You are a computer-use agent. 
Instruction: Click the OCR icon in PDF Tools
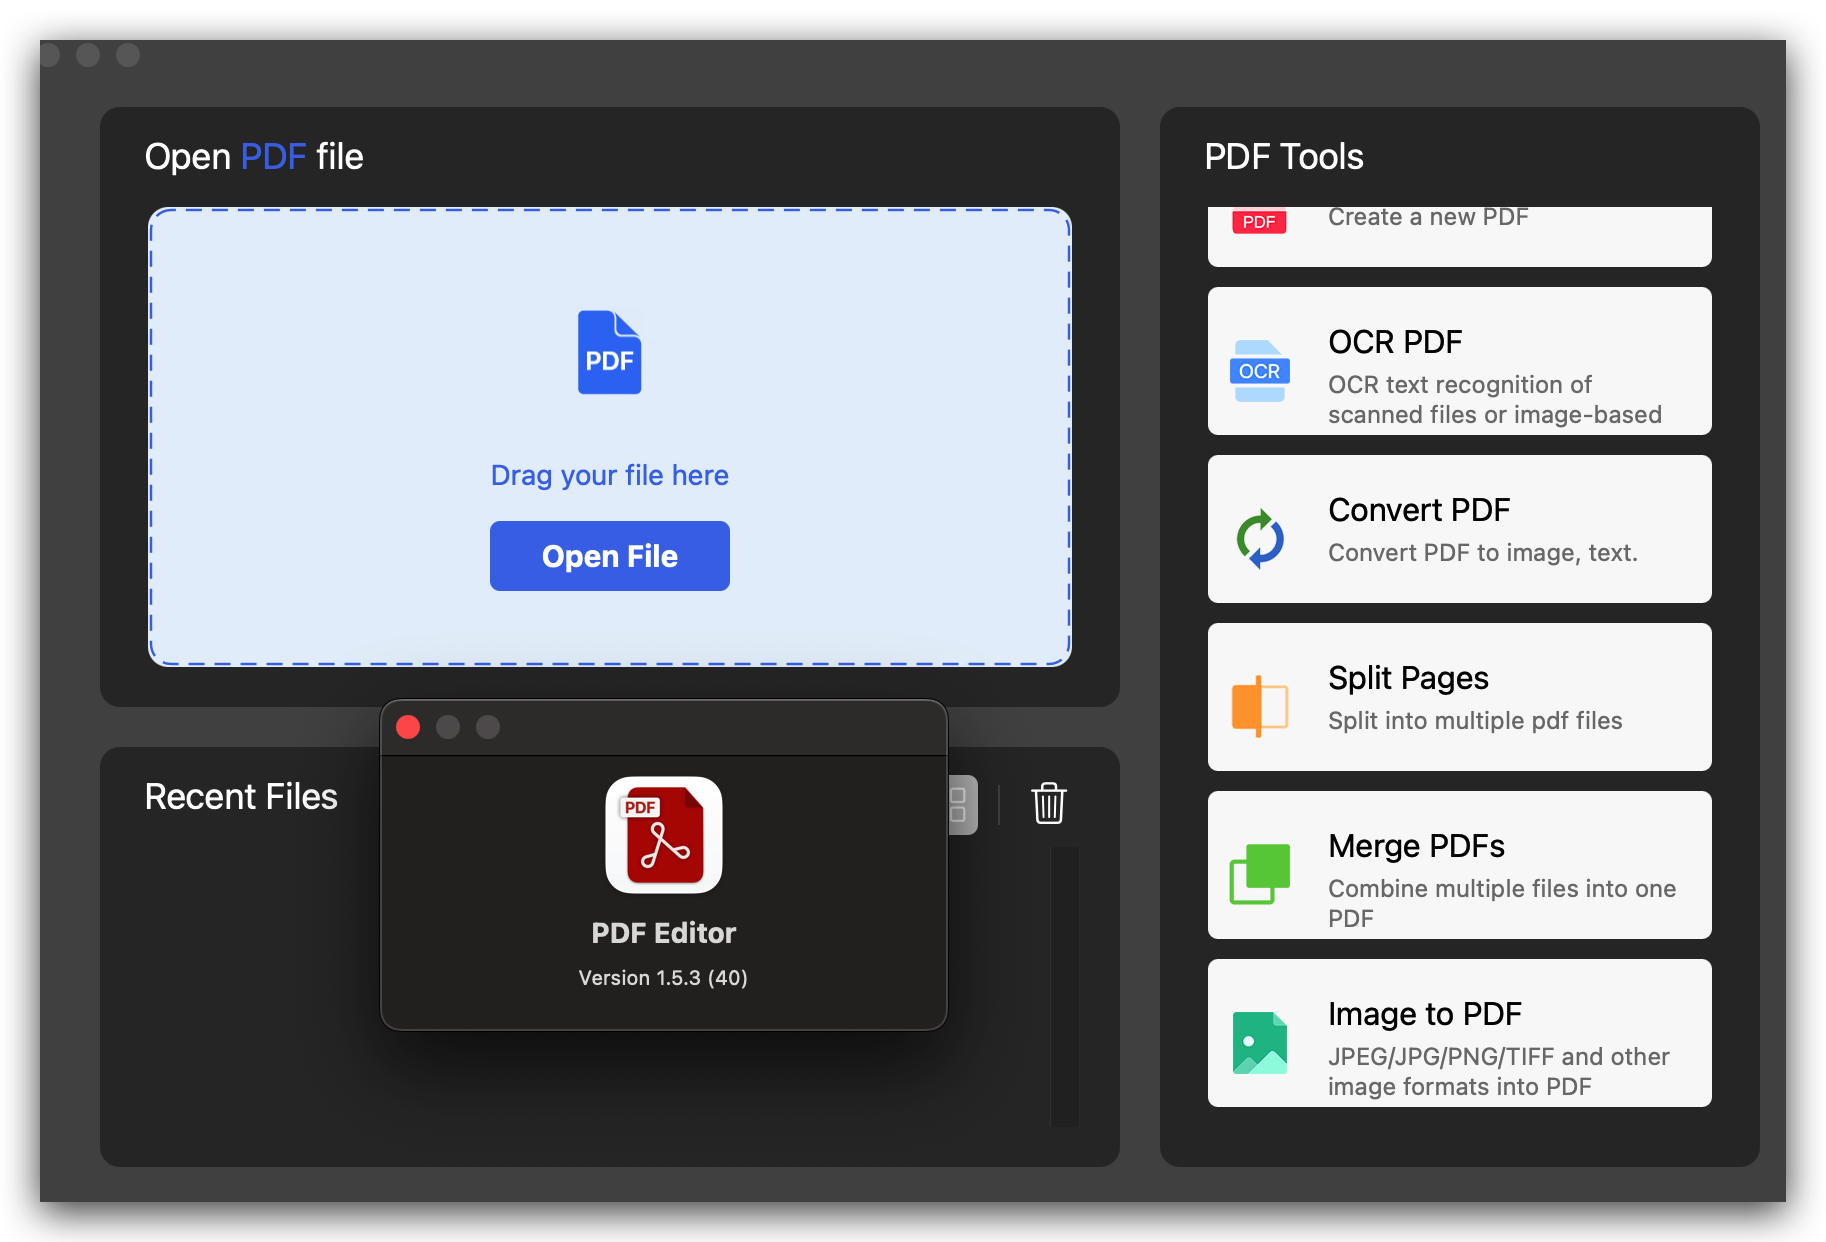click(1259, 371)
